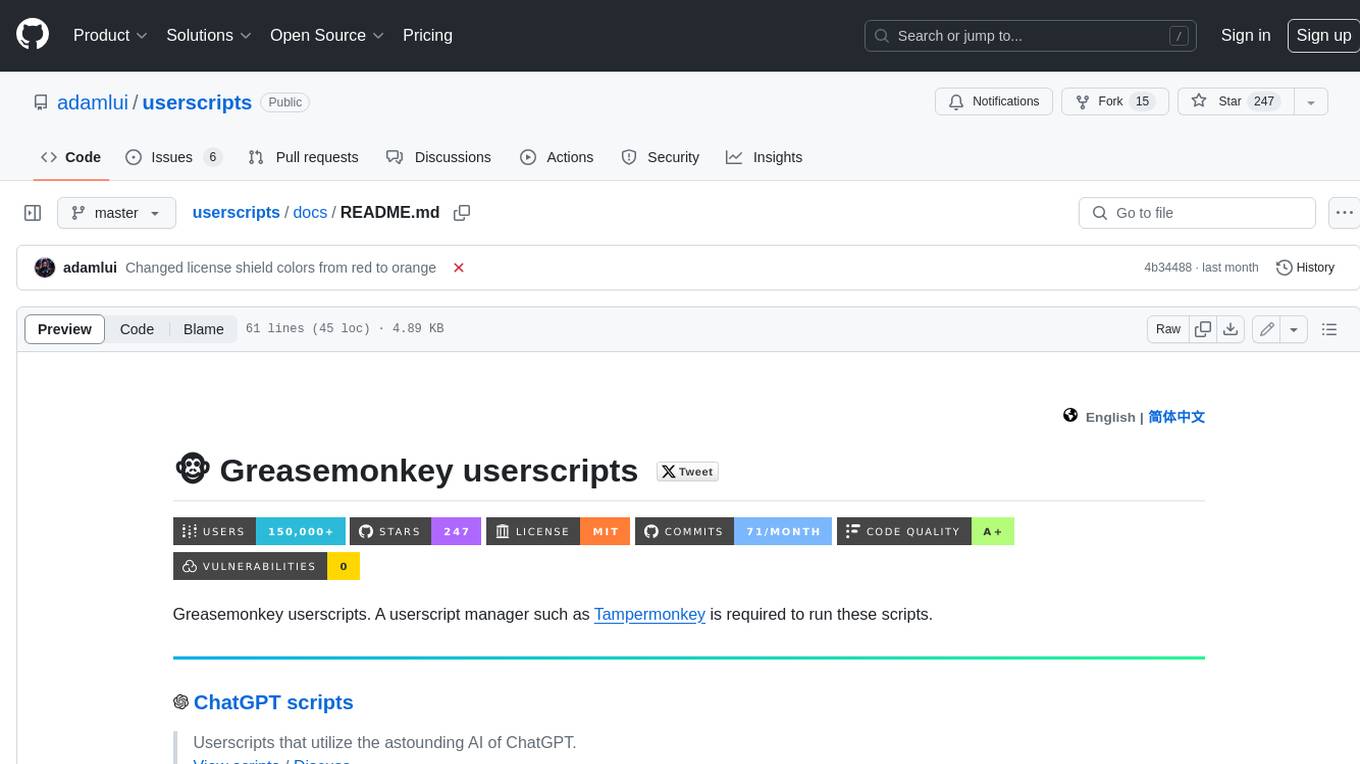Show the failed checks status icon
1360x764 pixels.
(x=459, y=268)
